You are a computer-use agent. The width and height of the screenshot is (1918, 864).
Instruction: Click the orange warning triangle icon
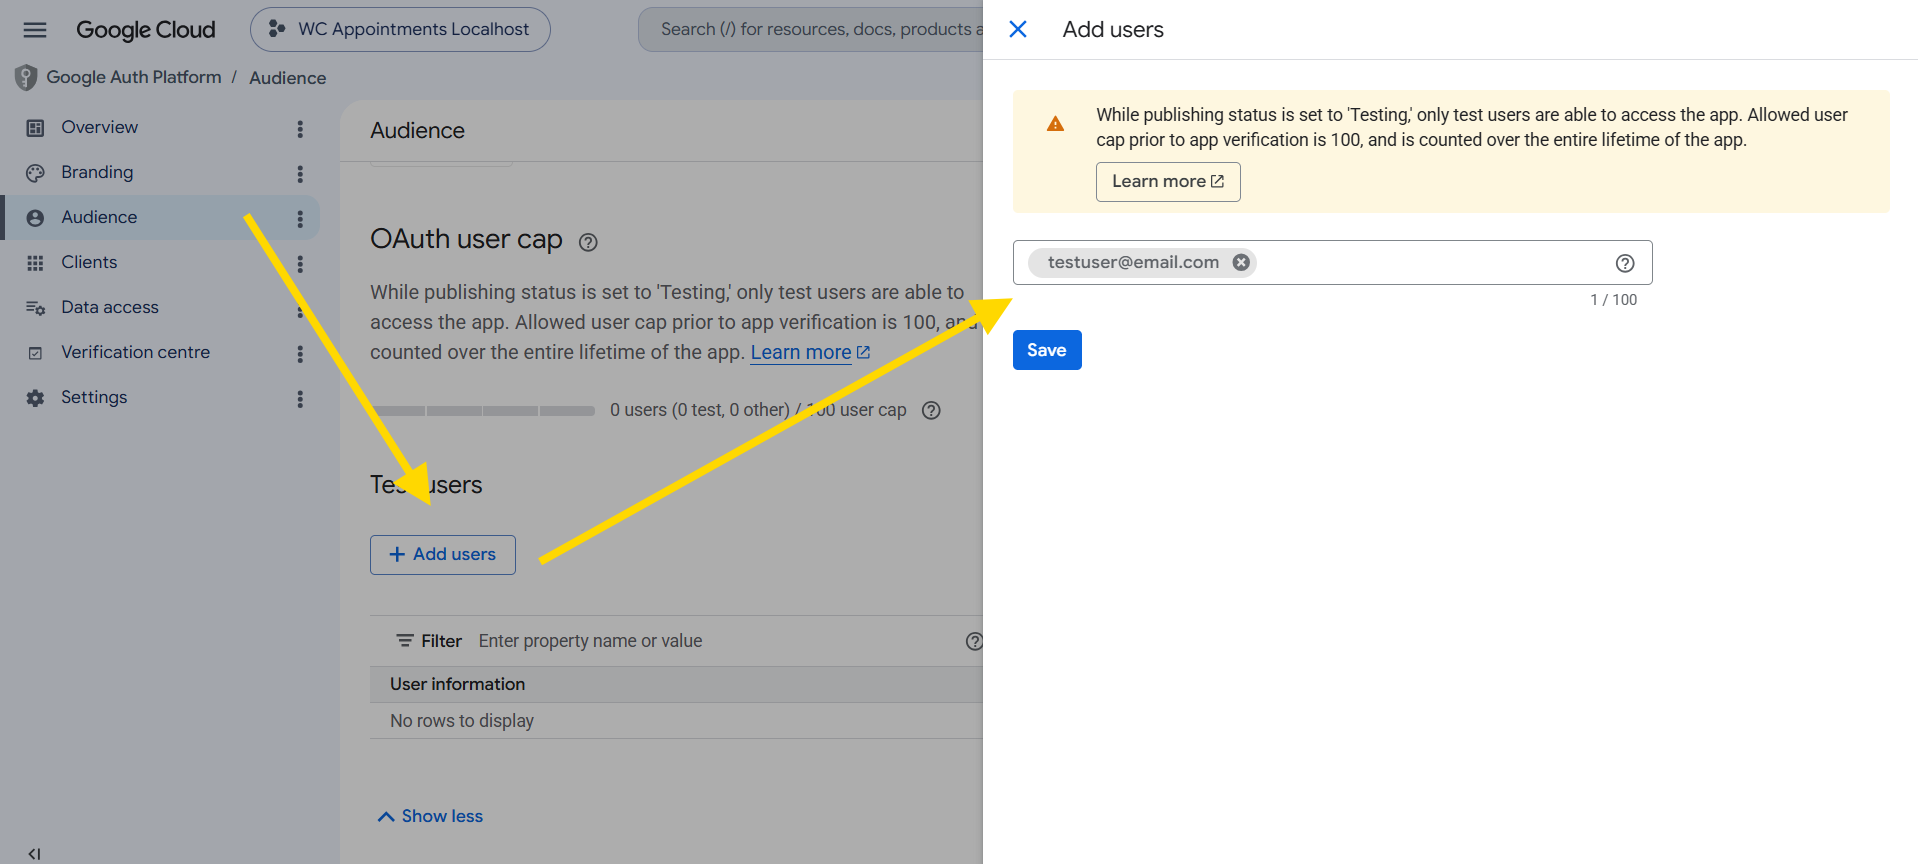click(1055, 124)
